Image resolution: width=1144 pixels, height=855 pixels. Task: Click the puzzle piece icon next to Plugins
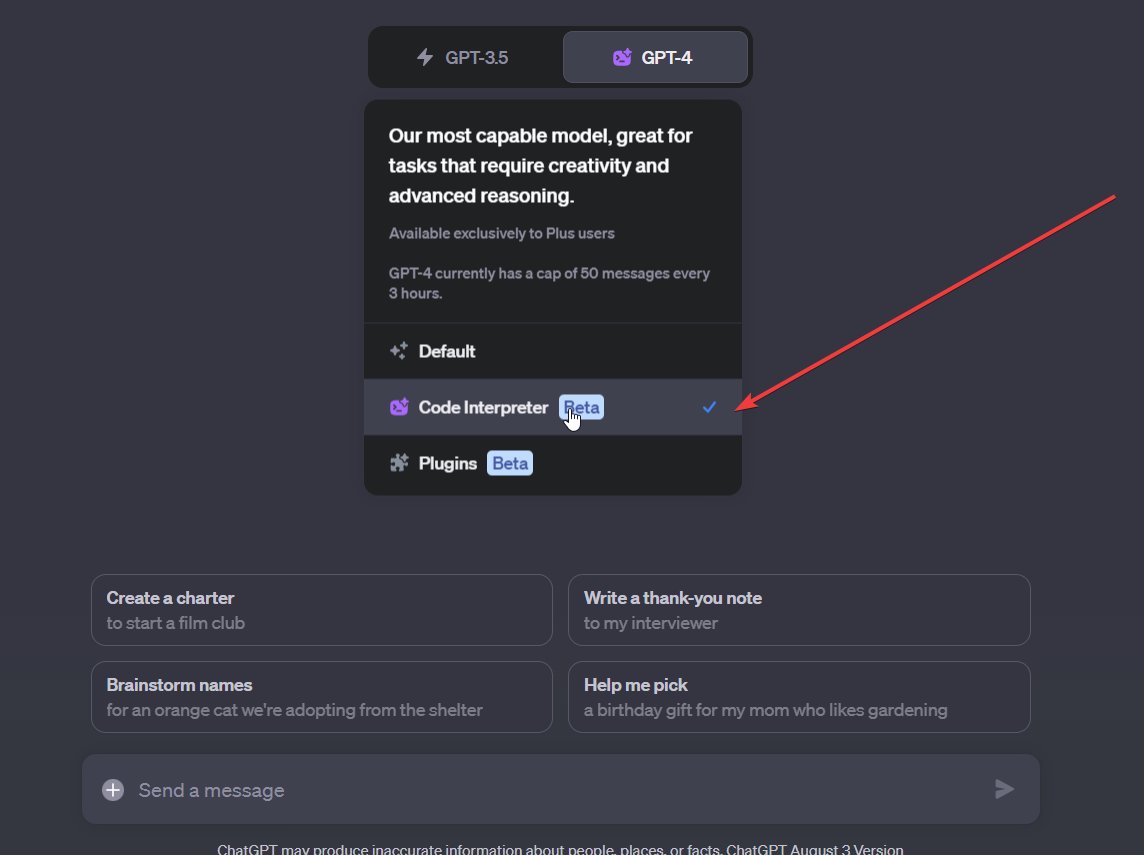(399, 463)
